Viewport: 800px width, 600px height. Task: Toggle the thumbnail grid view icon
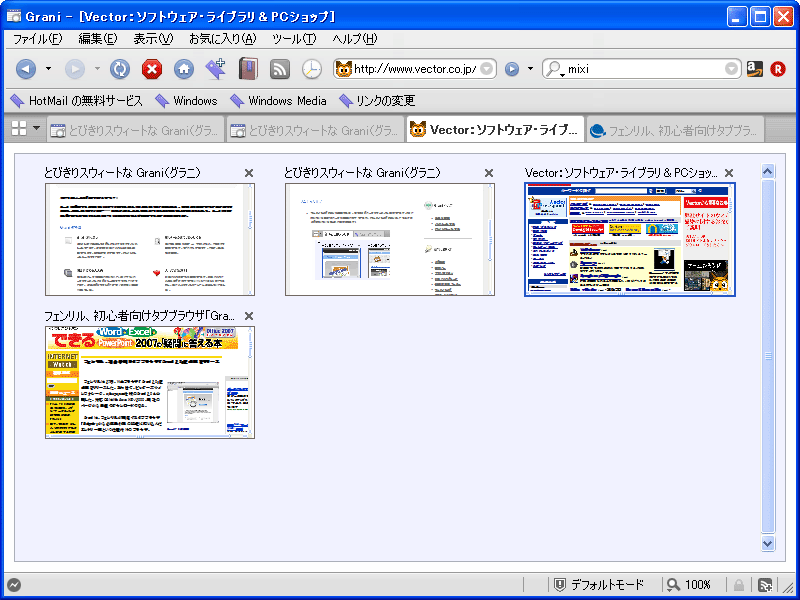[19, 129]
